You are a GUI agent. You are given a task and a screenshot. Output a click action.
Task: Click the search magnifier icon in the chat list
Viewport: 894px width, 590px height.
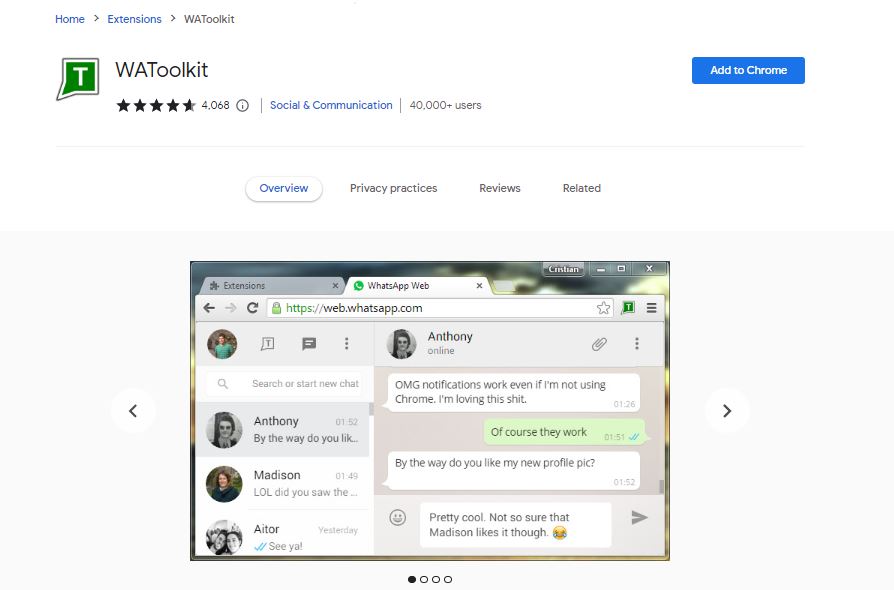point(223,384)
